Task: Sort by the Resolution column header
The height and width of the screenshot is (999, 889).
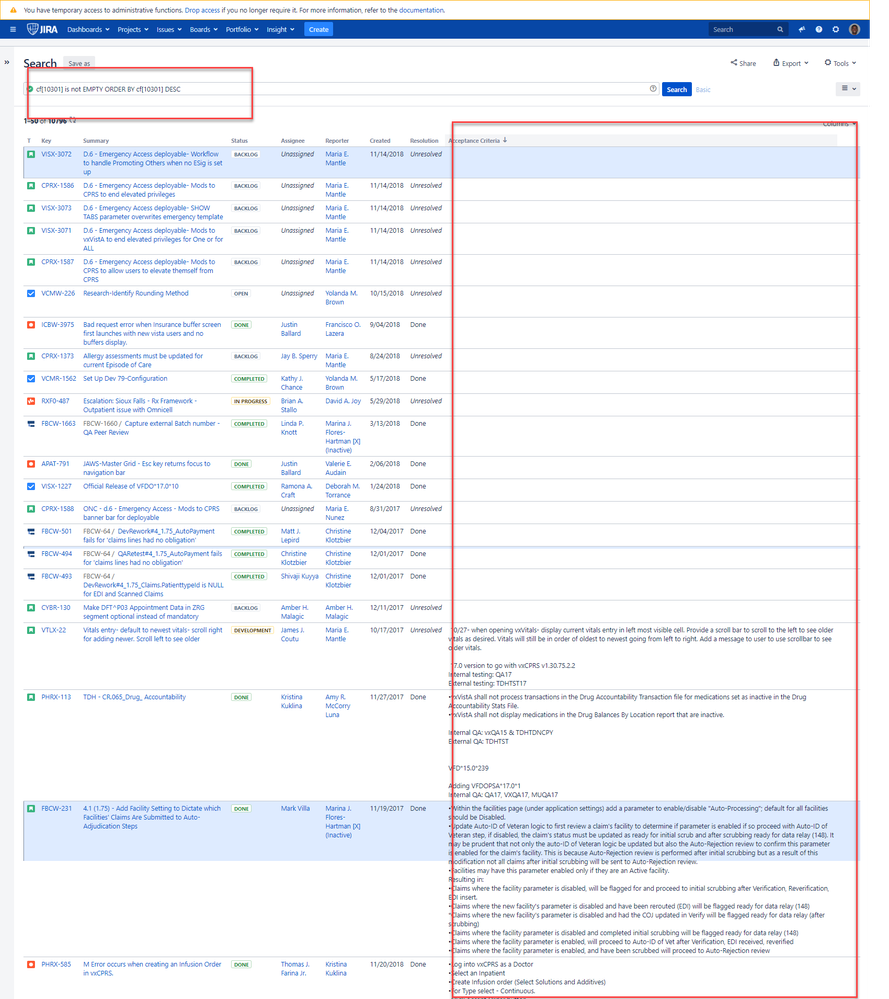Action: coord(424,141)
